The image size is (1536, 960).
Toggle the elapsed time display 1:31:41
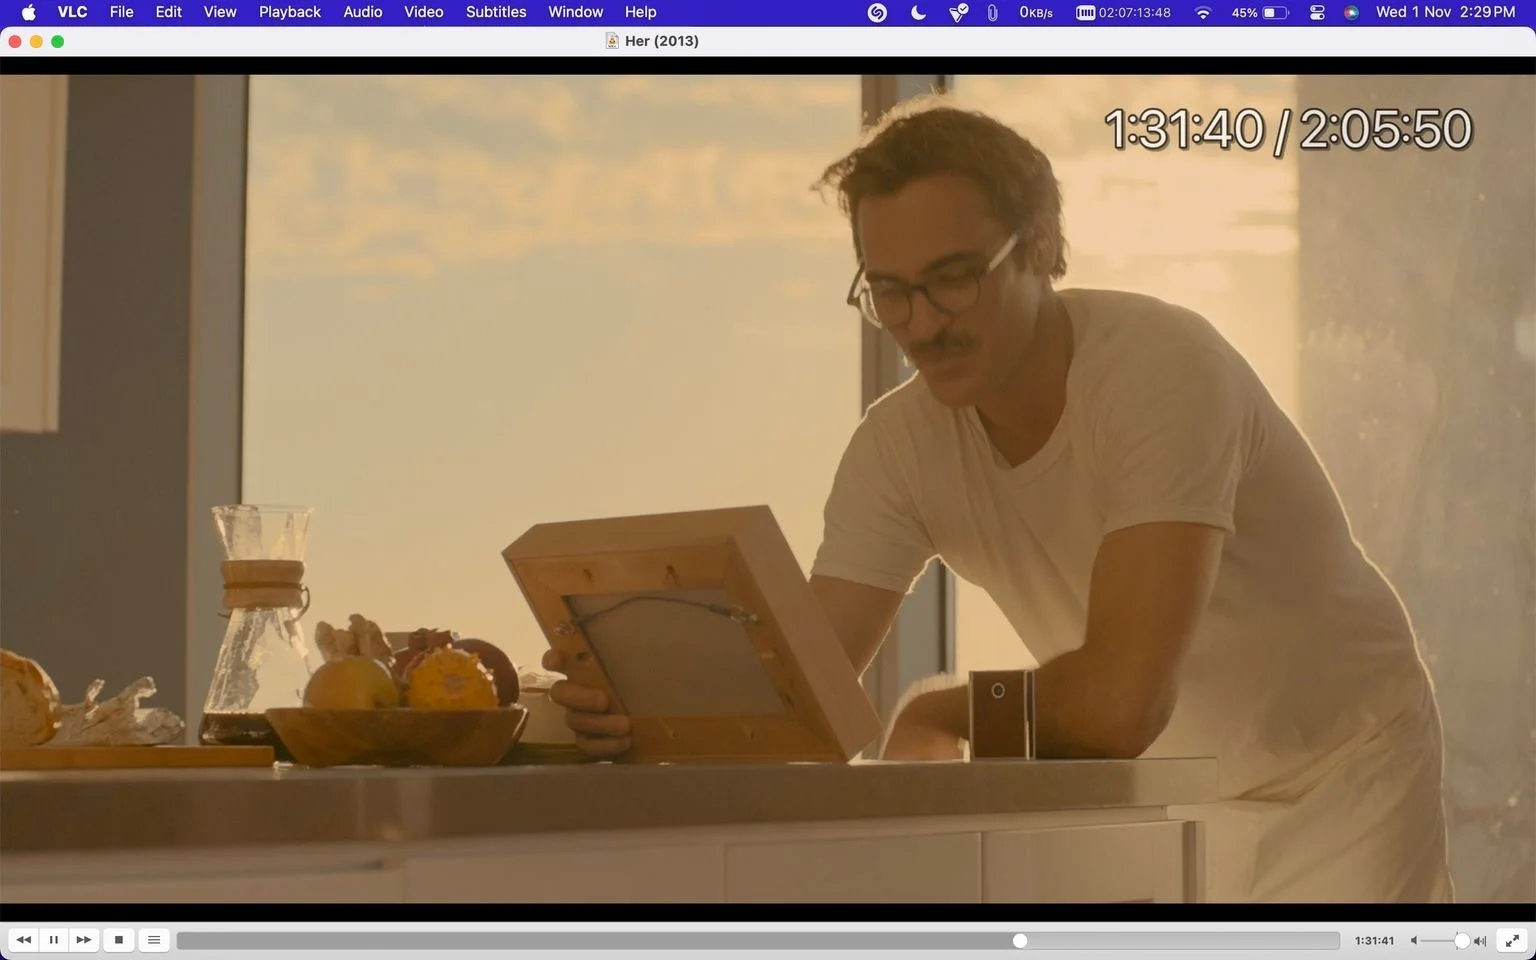pyautogui.click(x=1374, y=941)
